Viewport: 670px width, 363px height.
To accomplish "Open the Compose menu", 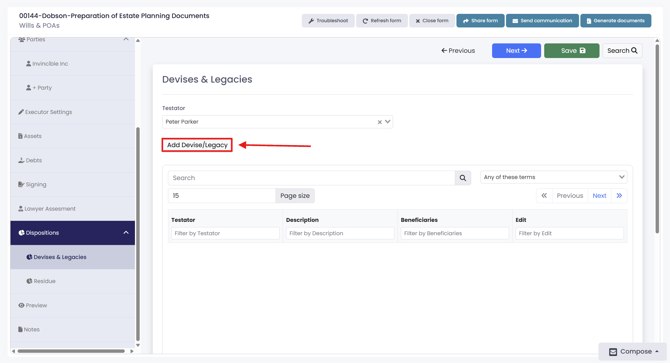I will pyautogui.click(x=633, y=351).
